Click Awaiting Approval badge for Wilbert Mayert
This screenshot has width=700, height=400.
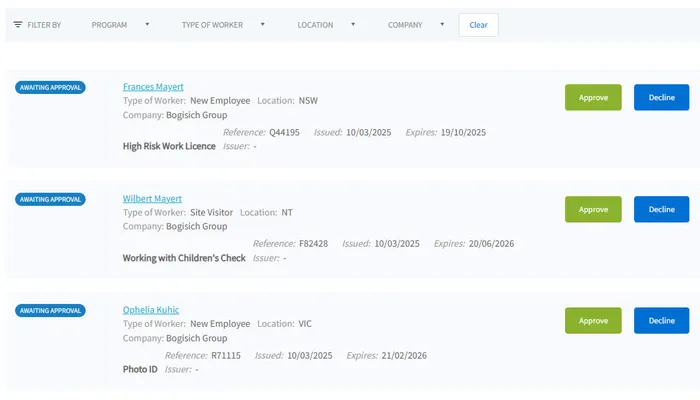pos(51,199)
